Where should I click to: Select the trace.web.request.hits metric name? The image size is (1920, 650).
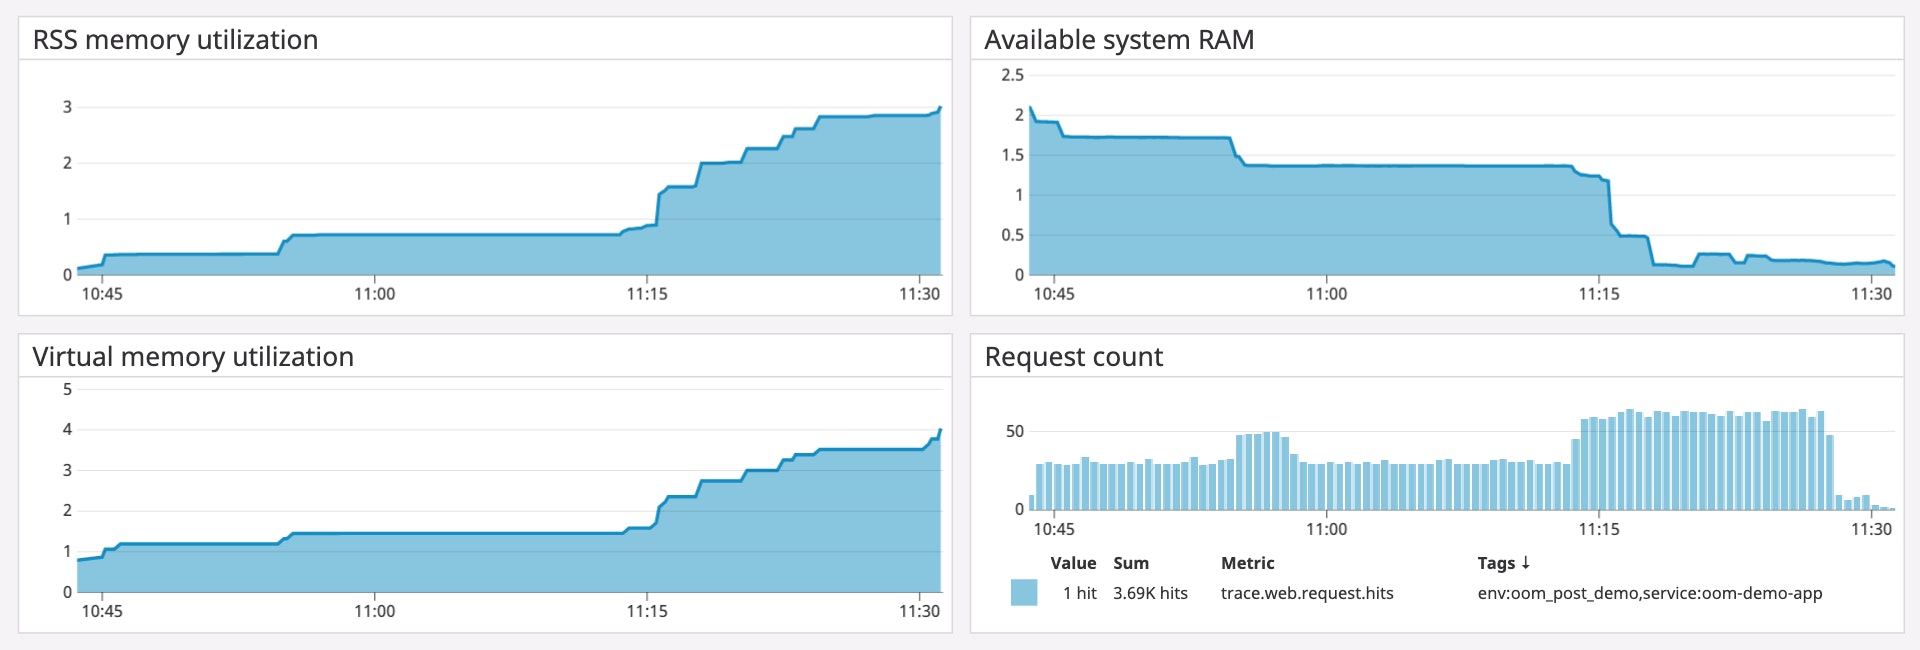click(x=1306, y=593)
